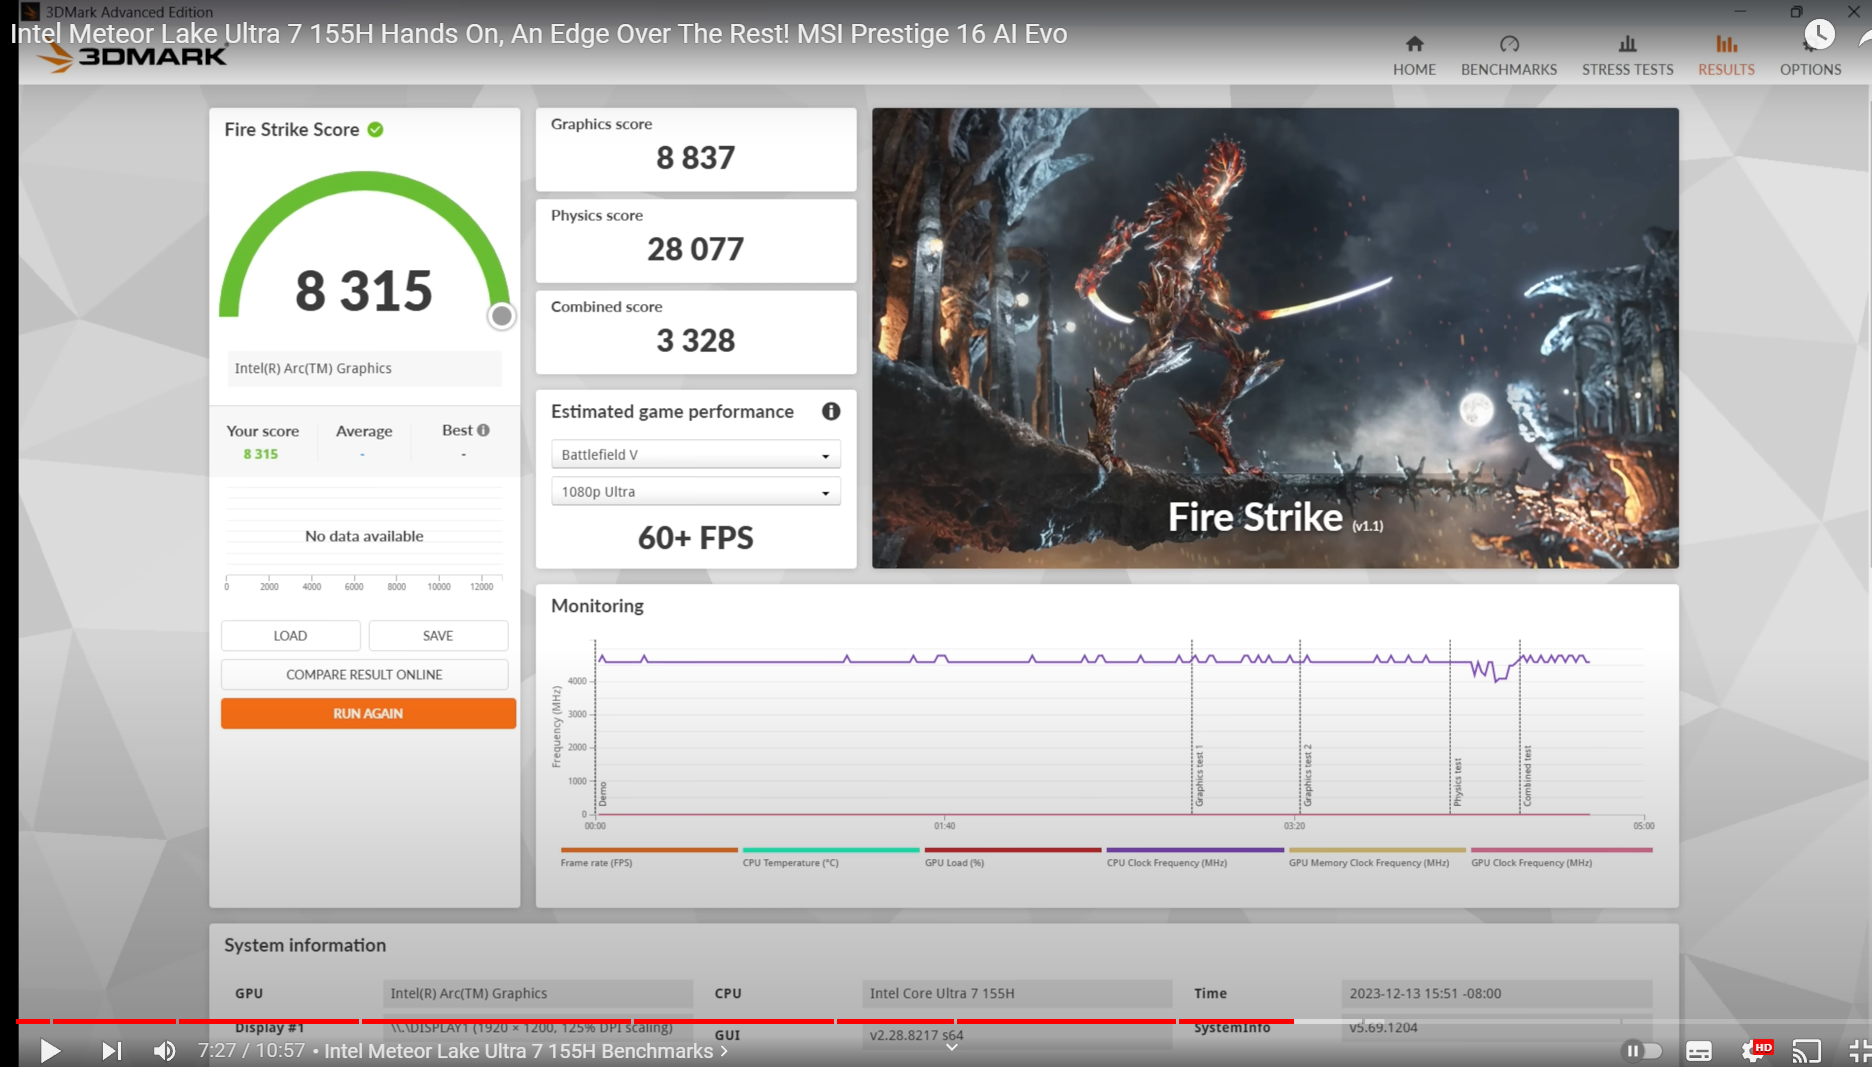The image size is (1872, 1067).
Task: Click the Physics score value 28 077
Action: pyautogui.click(x=696, y=249)
